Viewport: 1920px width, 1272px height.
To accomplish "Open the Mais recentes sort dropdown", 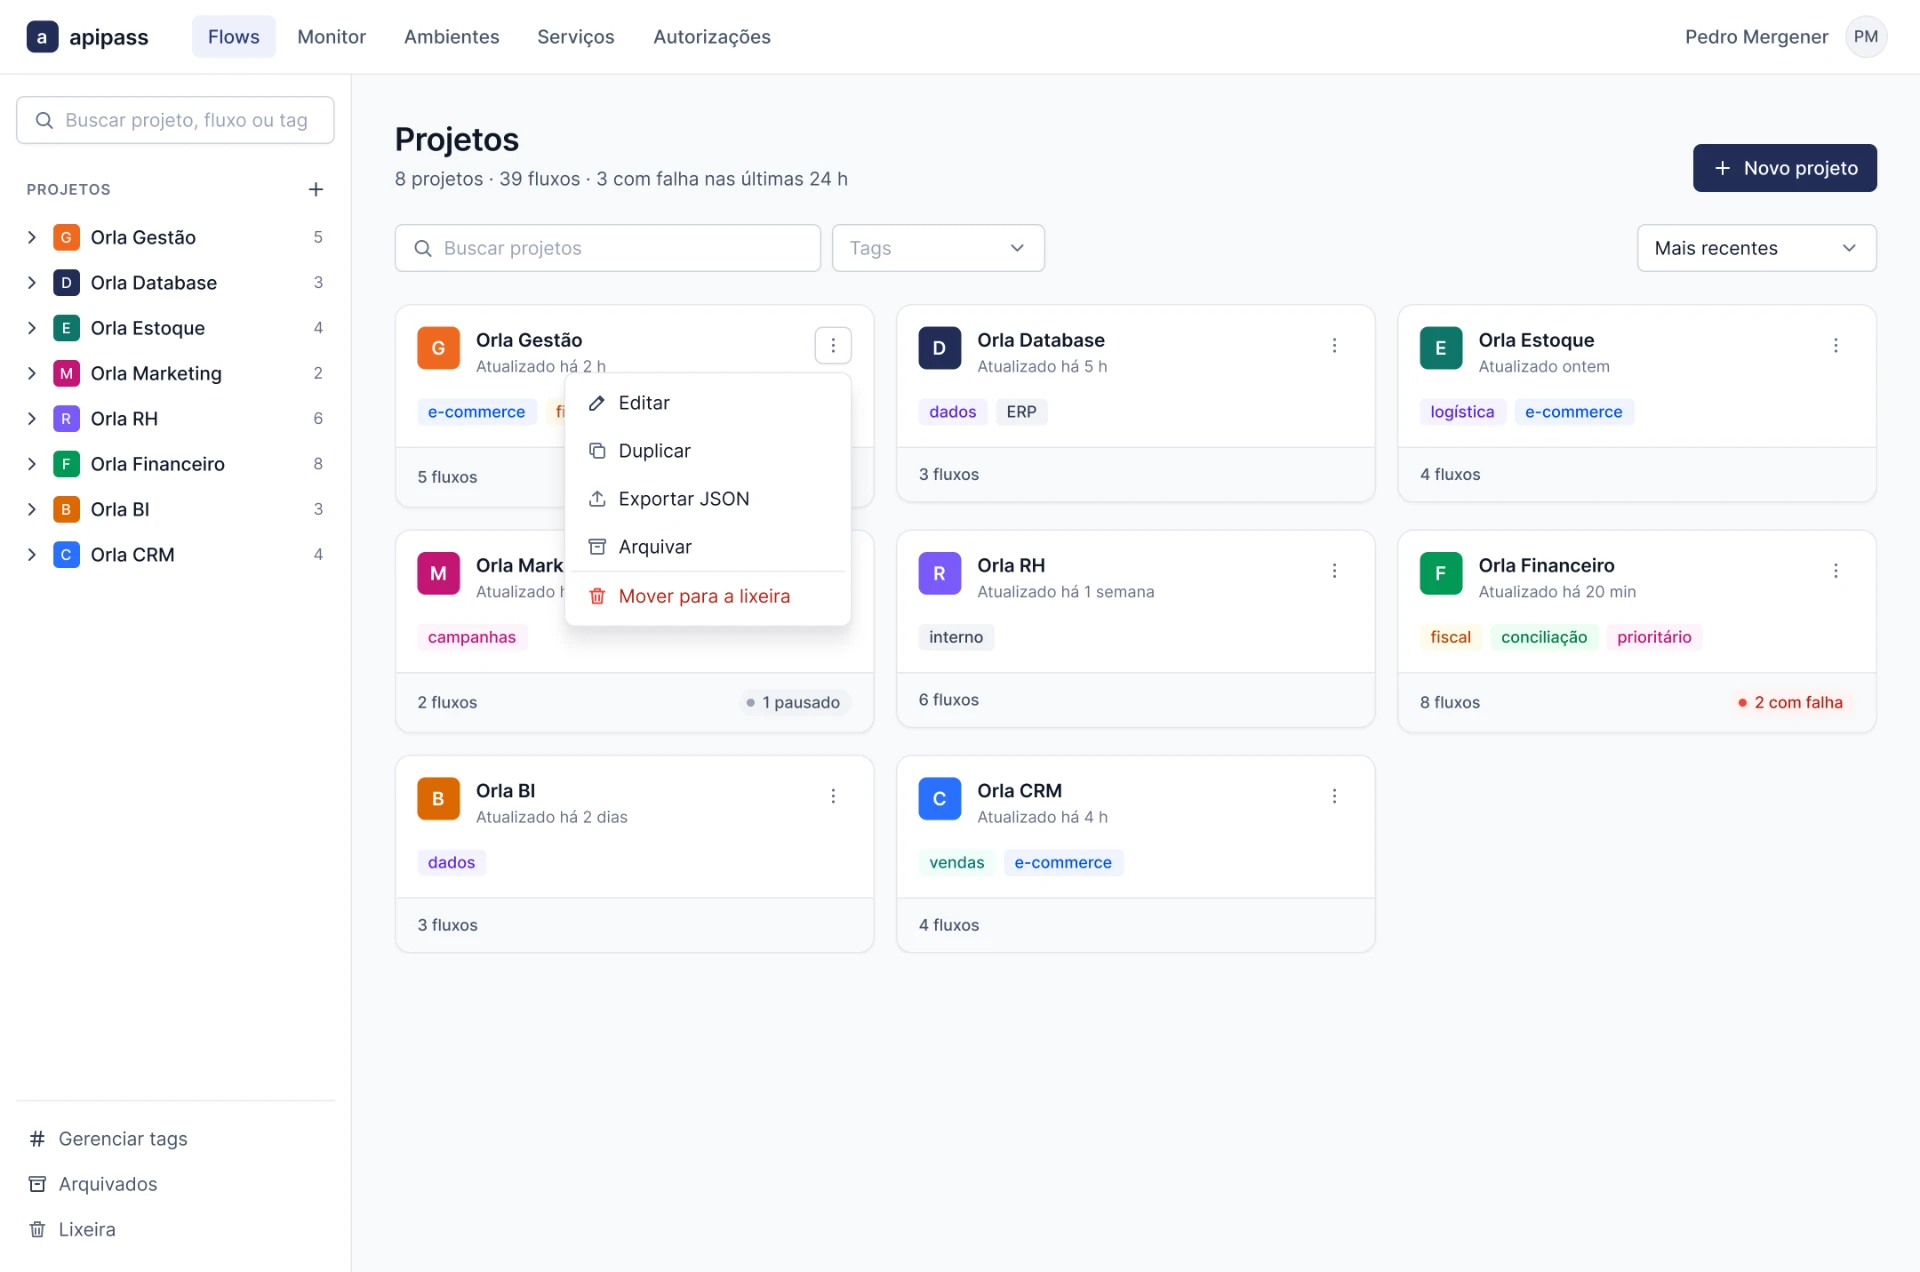I will (x=1756, y=248).
